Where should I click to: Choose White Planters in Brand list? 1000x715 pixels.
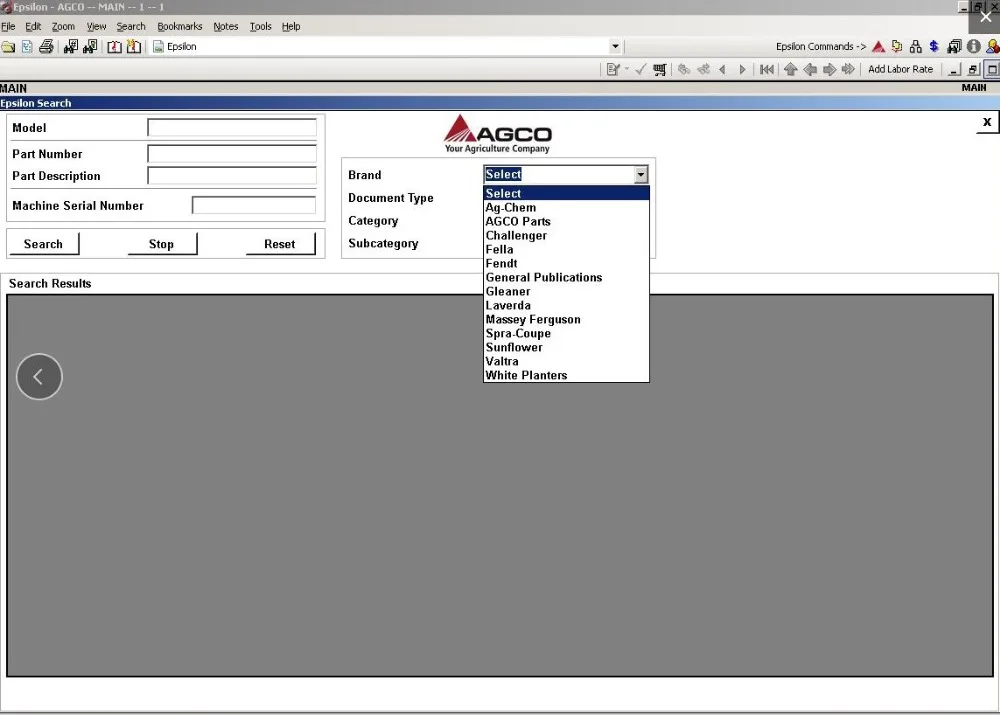coord(566,376)
